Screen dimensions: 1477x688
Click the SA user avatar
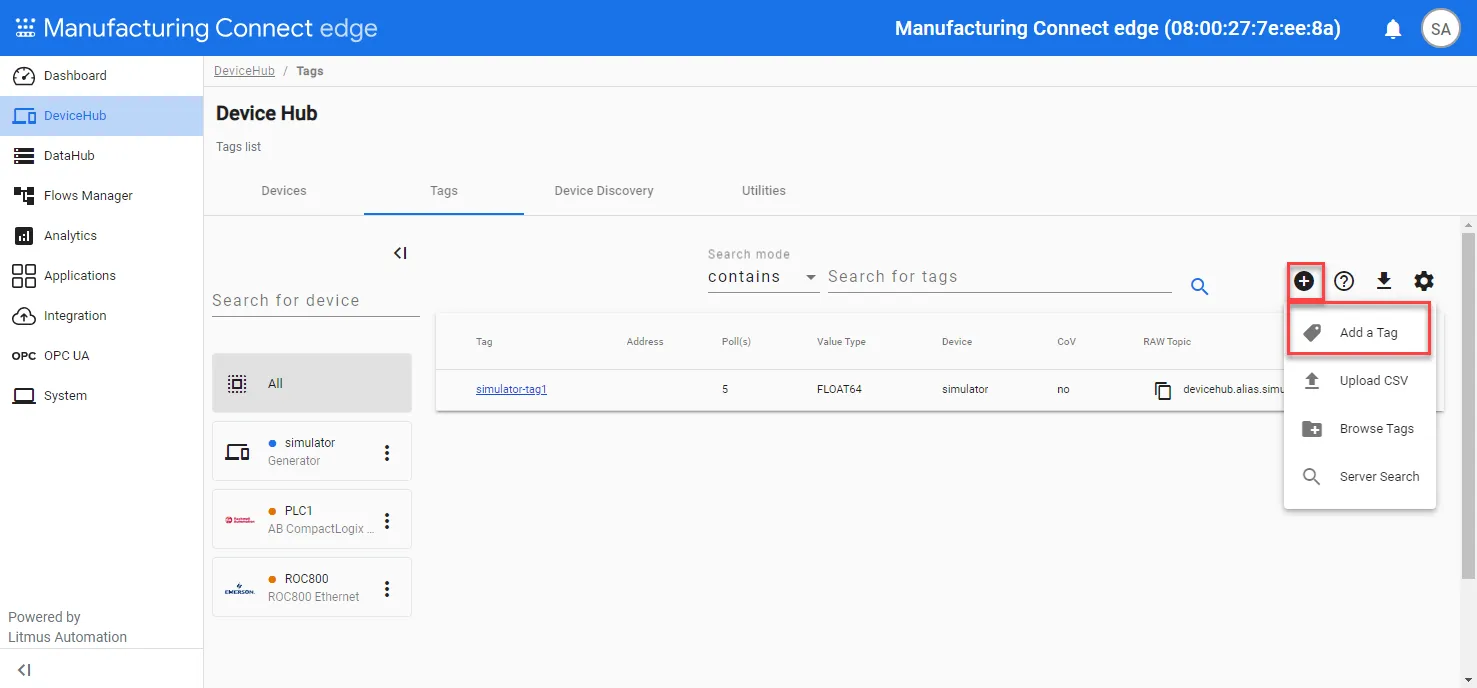(x=1441, y=29)
